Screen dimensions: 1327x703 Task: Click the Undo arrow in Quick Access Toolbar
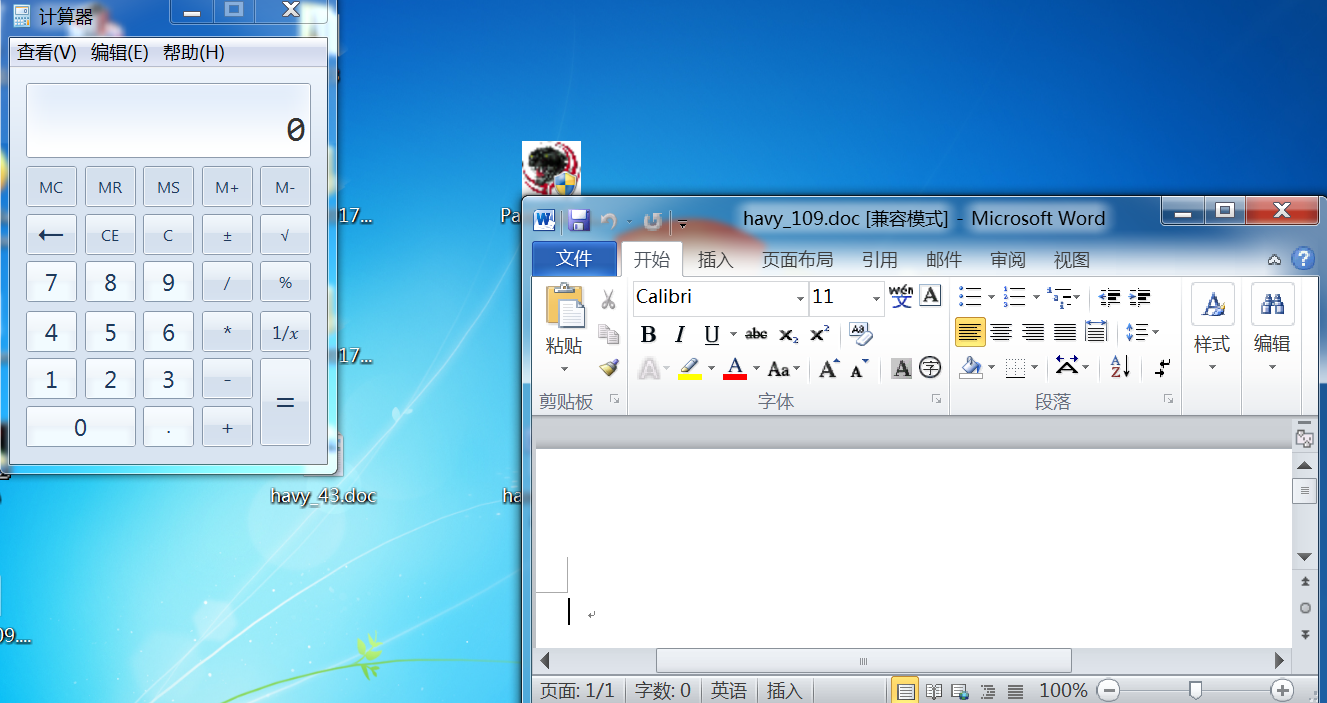point(608,221)
